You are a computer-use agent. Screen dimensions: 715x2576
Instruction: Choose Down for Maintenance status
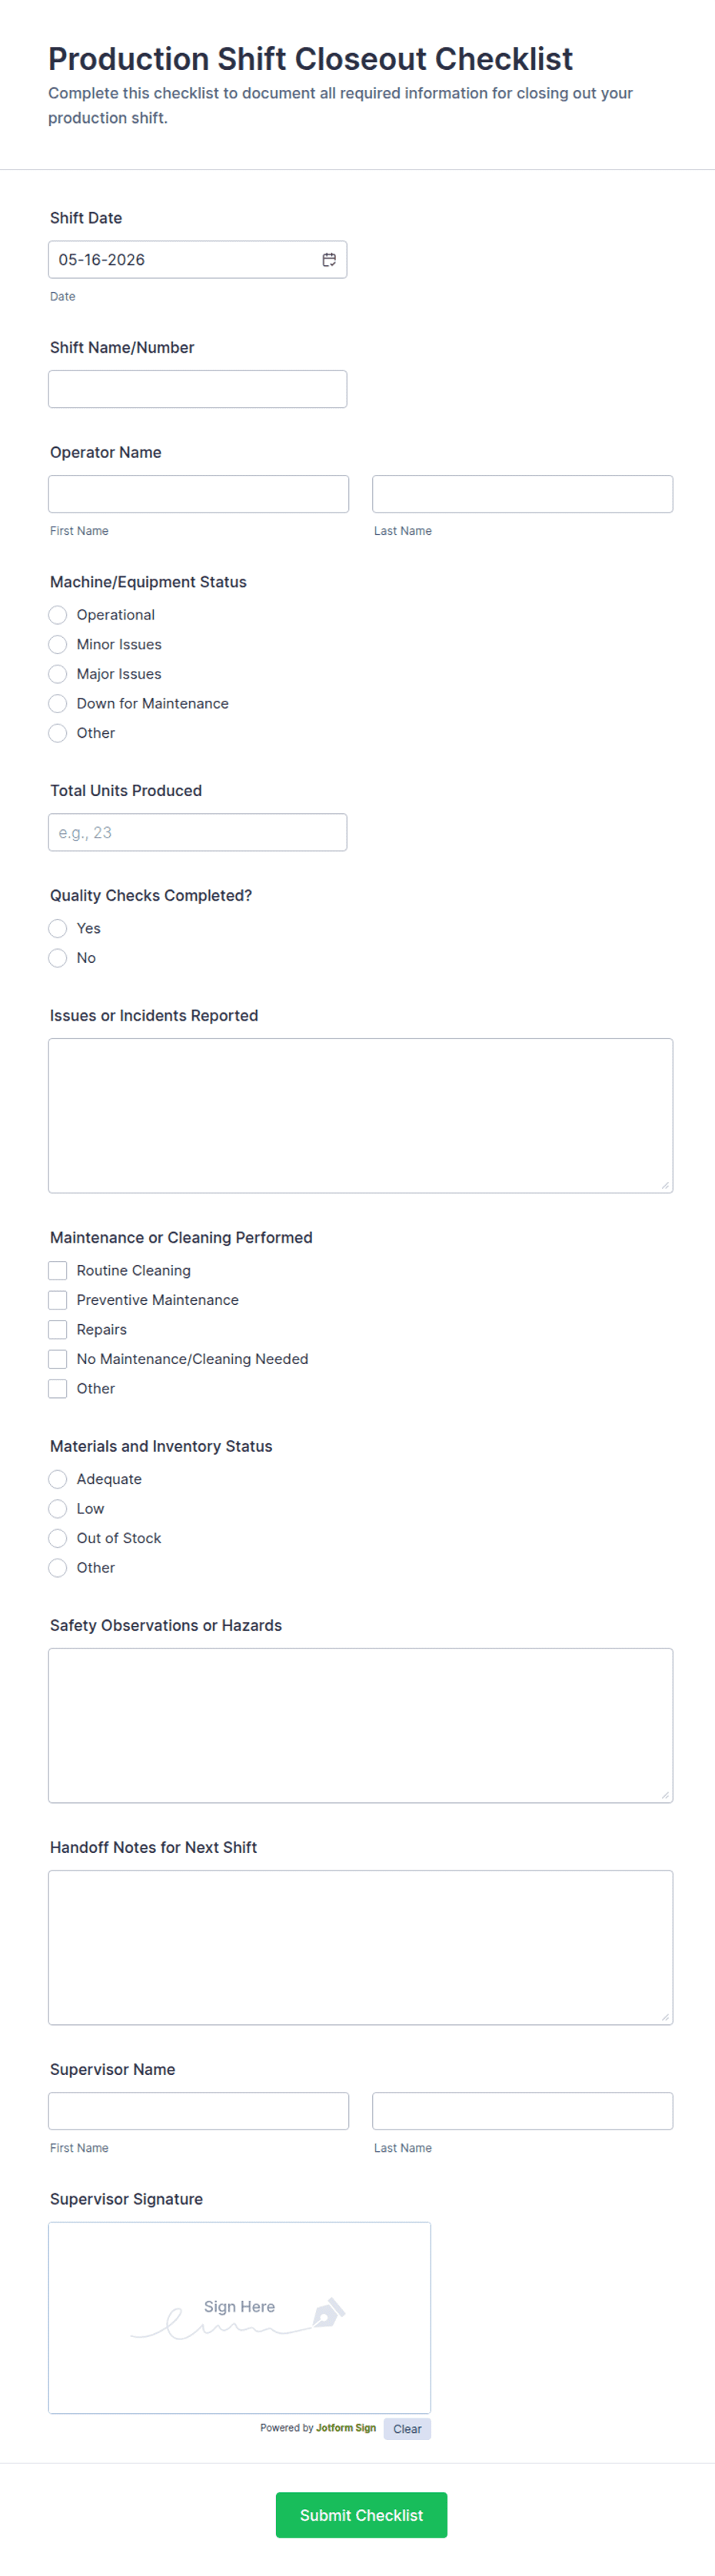click(x=58, y=704)
